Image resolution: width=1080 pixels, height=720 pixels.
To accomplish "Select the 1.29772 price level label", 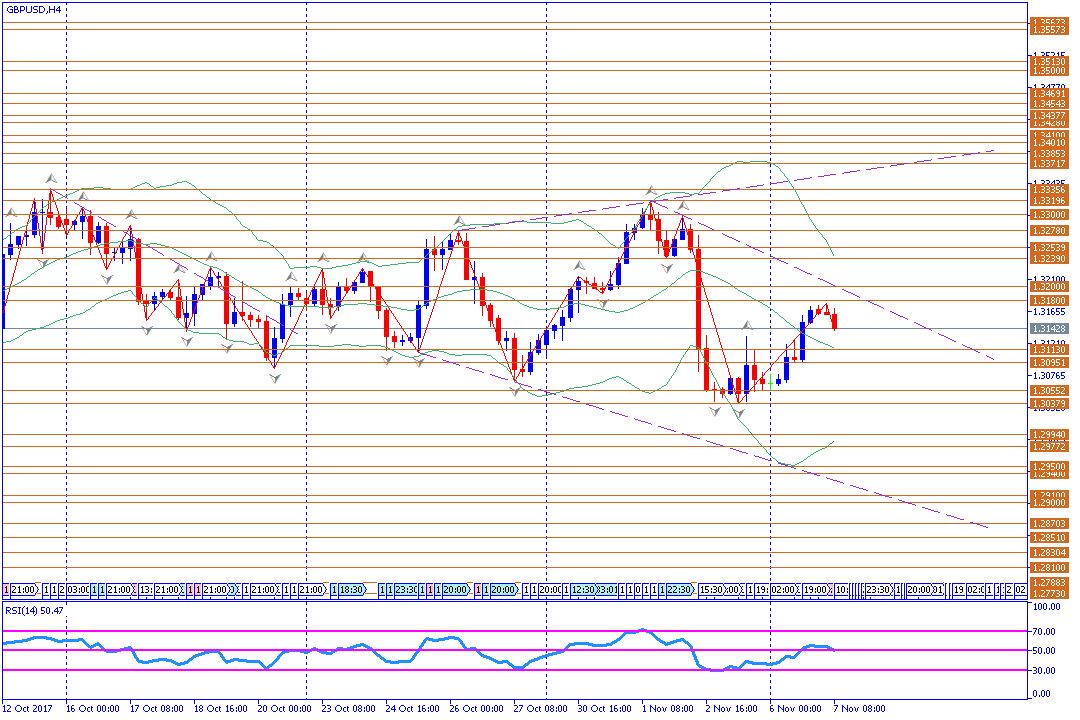I will tap(1049, 446).
